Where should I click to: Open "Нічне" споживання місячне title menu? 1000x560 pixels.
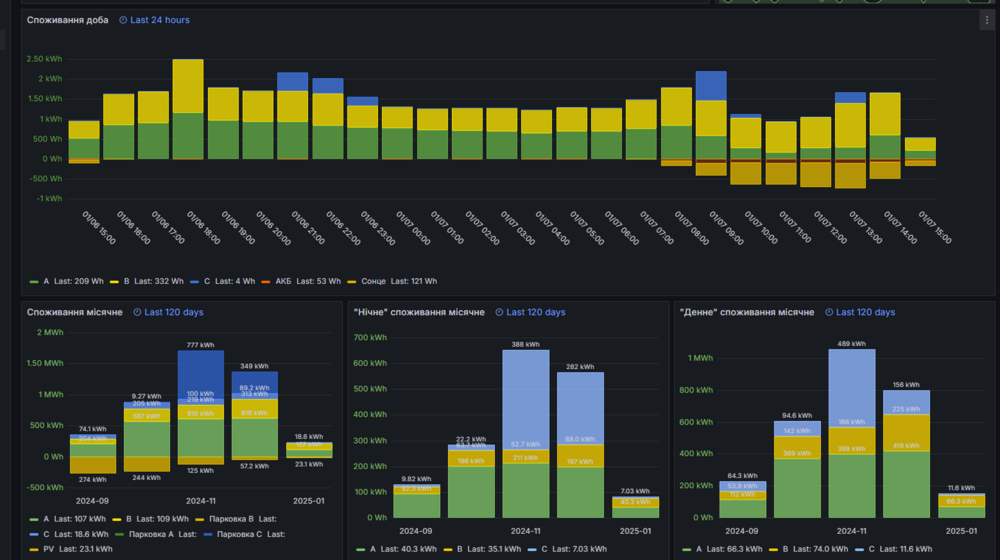[x=419, y=313]
